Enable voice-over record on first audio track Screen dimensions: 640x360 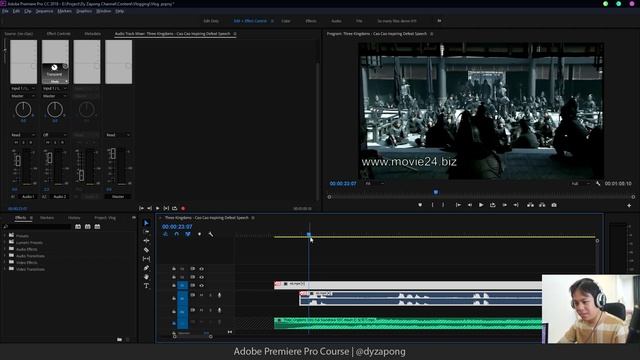[x=219, y=295]
